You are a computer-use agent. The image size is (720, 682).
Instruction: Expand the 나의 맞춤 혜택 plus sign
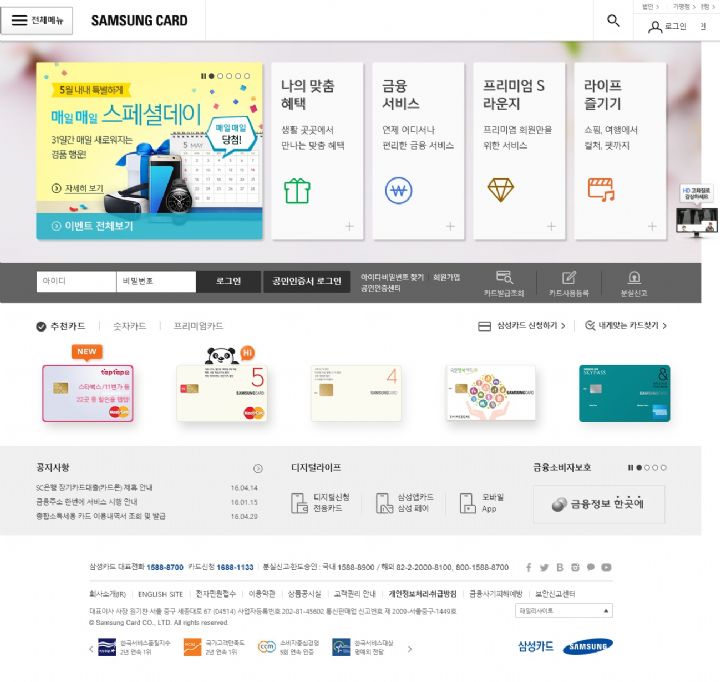coord(349,226)
